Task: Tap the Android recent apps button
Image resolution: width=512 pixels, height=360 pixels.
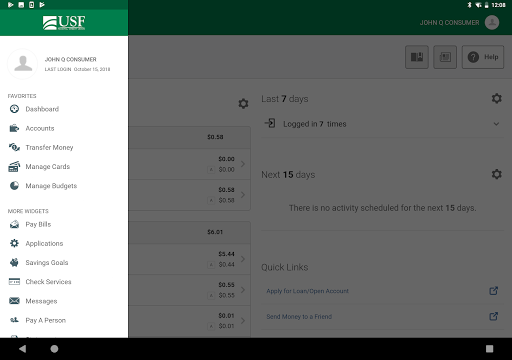Action: 489,349
